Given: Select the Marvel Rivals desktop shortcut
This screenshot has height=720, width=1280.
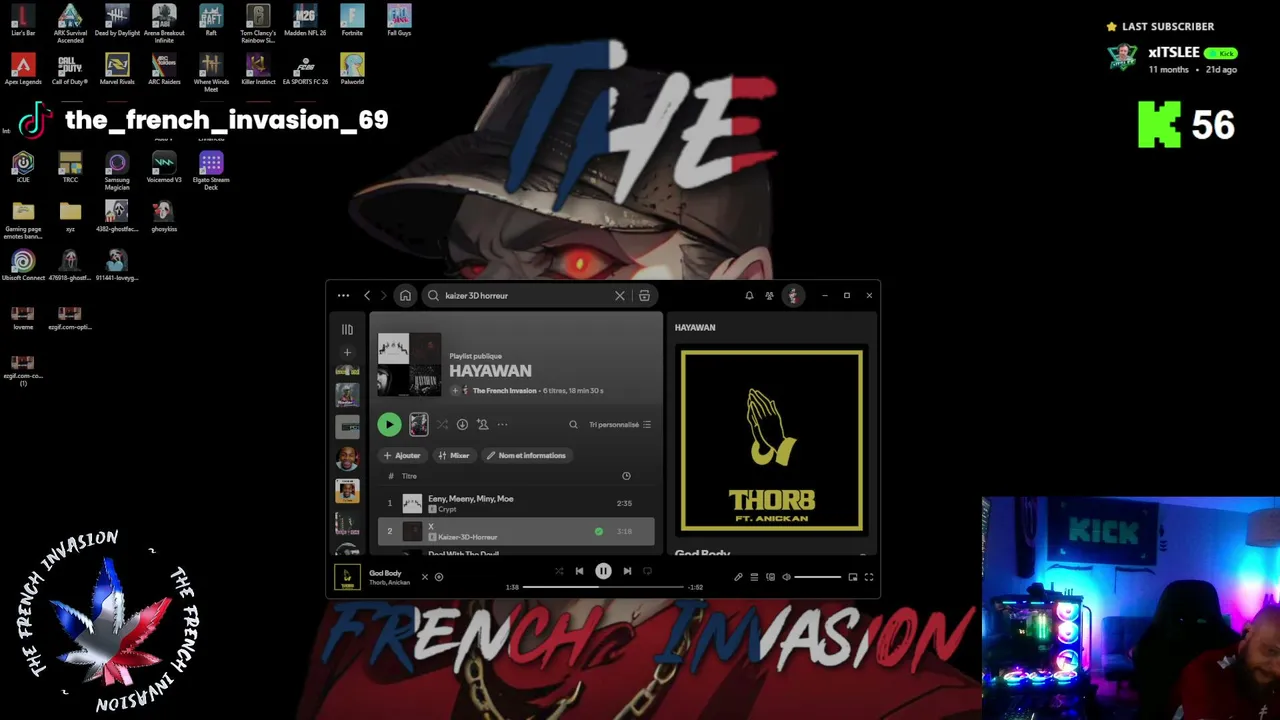Looking at the screenshot, I should 117,69.
